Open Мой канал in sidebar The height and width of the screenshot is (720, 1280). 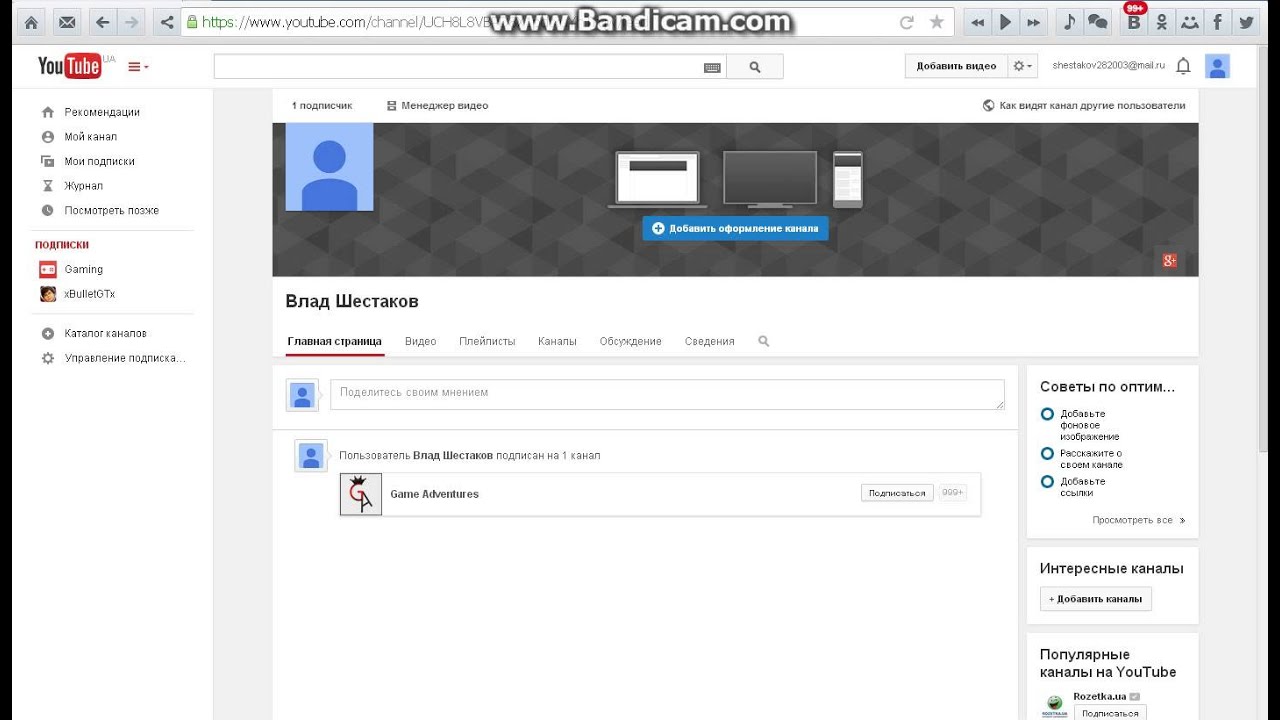[x=91, y=137]
